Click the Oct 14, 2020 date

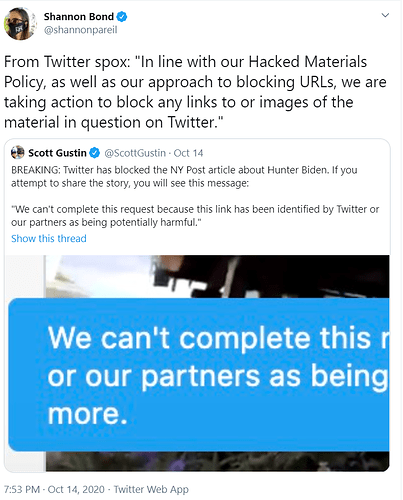76,489
